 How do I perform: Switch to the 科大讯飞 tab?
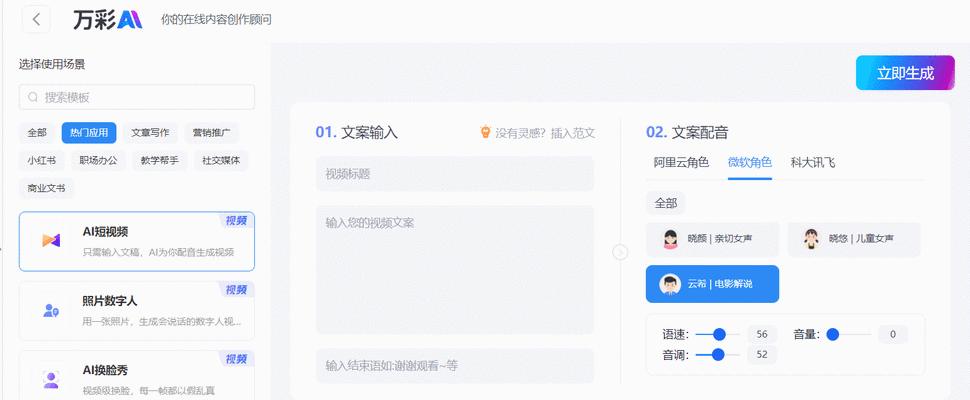[813, 163]
